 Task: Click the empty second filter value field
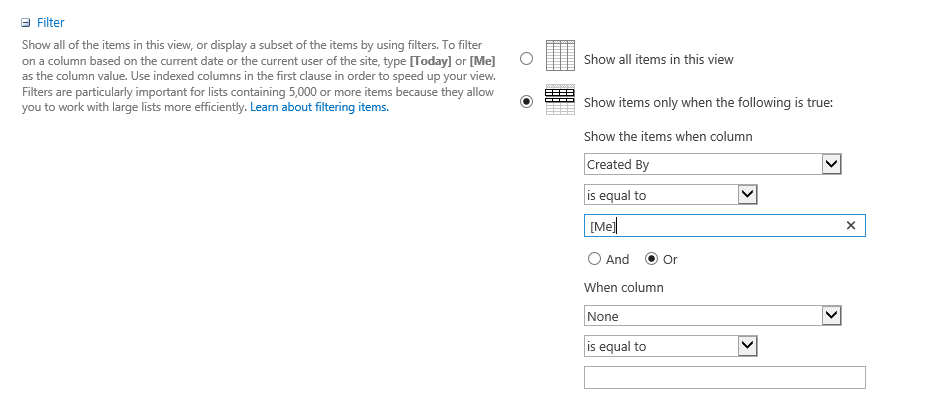(725, 377)
